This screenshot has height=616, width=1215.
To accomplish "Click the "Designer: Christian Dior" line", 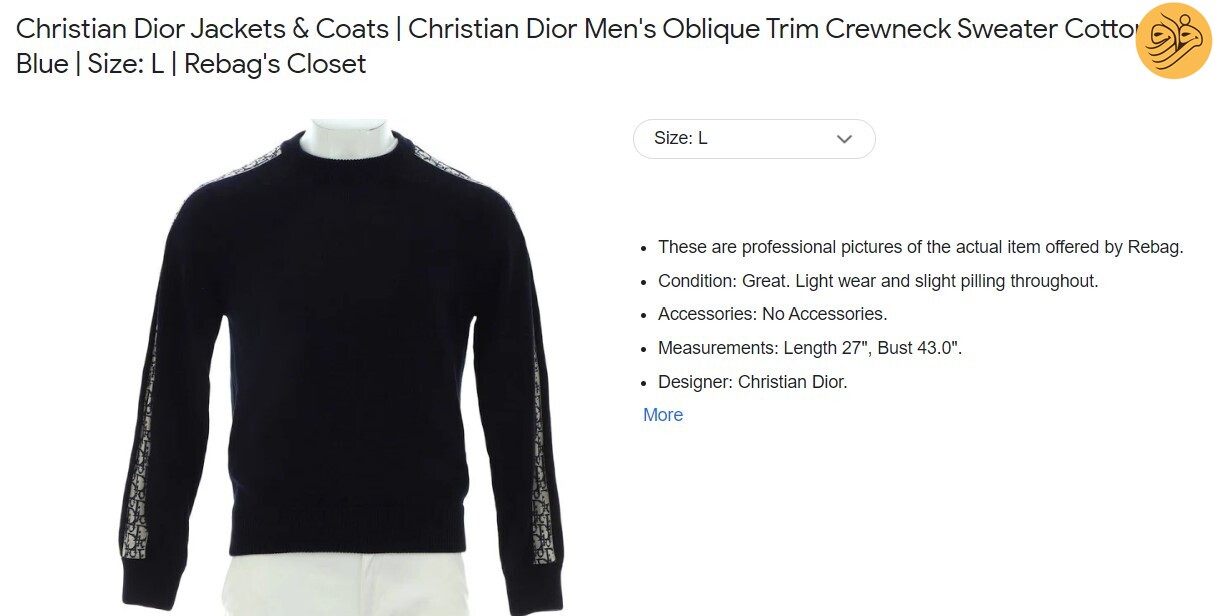I will 753,382.
